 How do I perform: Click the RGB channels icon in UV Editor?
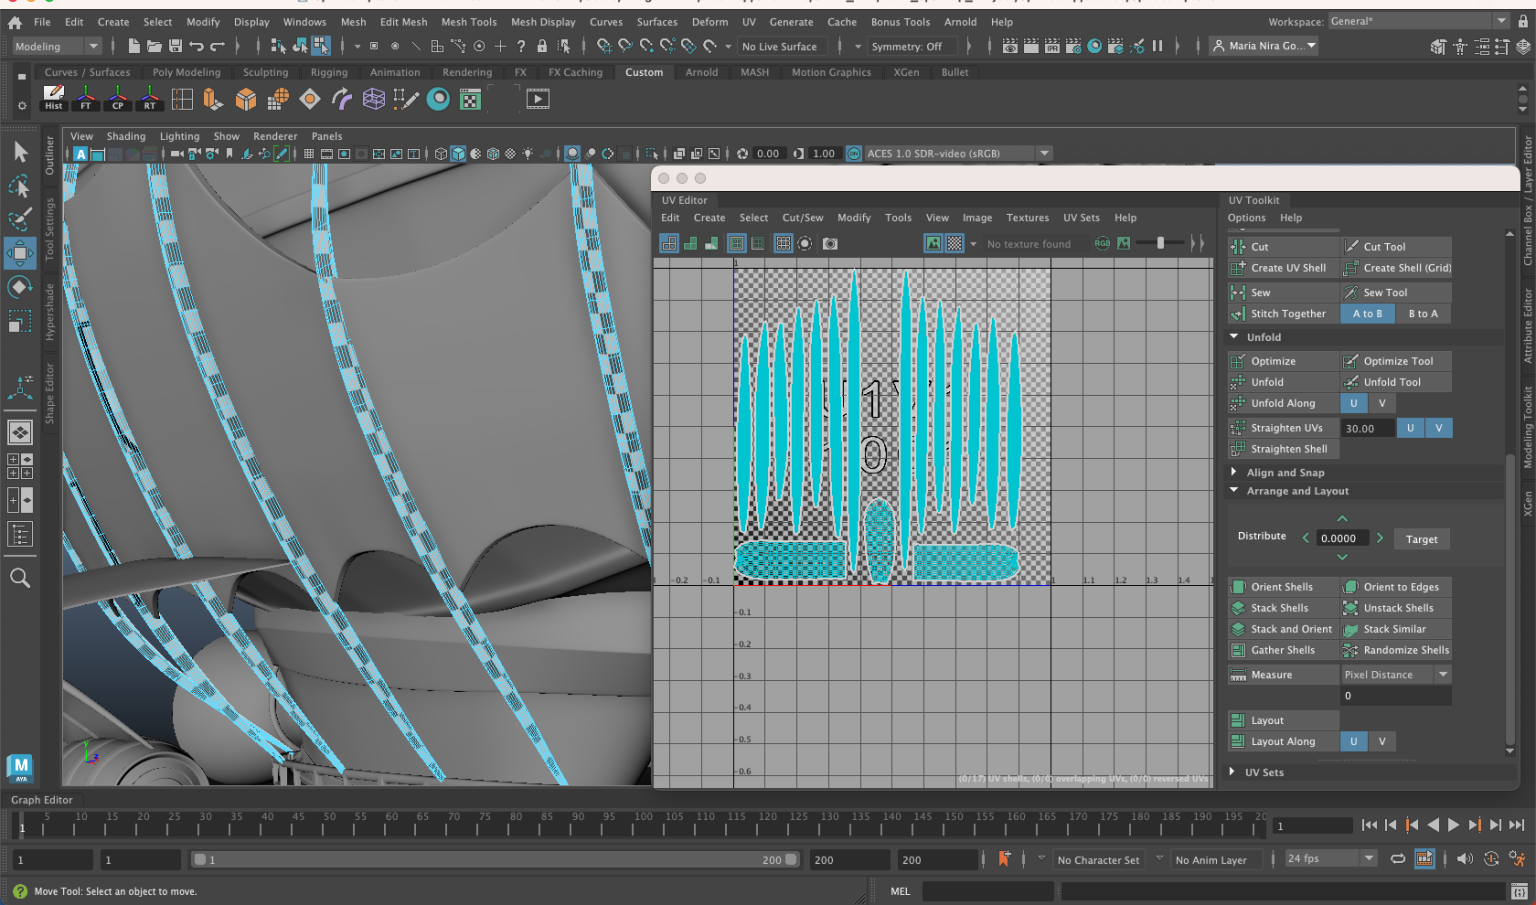point(1101,243)
